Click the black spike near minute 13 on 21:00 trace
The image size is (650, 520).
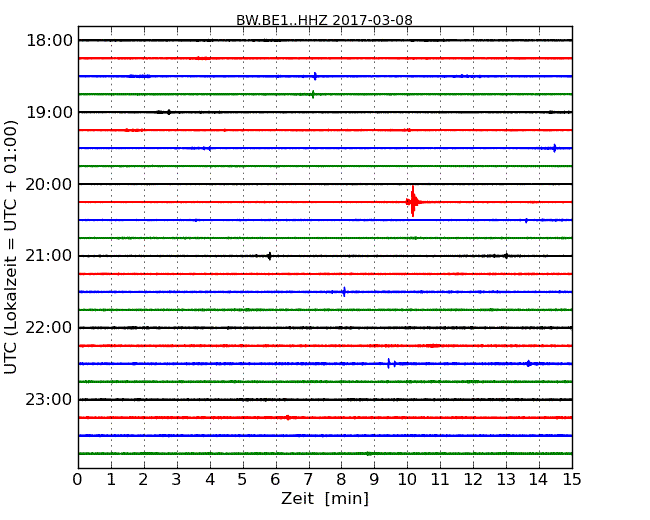tap(506, 256)
